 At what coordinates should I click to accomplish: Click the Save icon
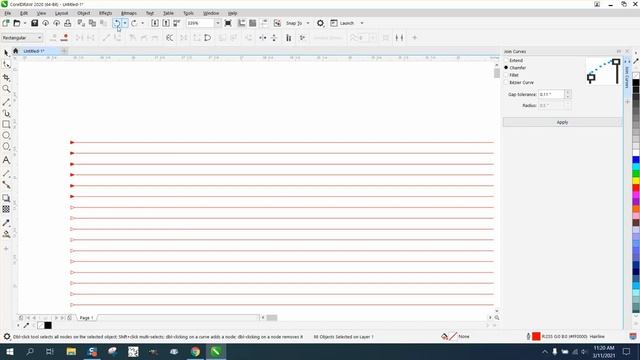point(35,23)
